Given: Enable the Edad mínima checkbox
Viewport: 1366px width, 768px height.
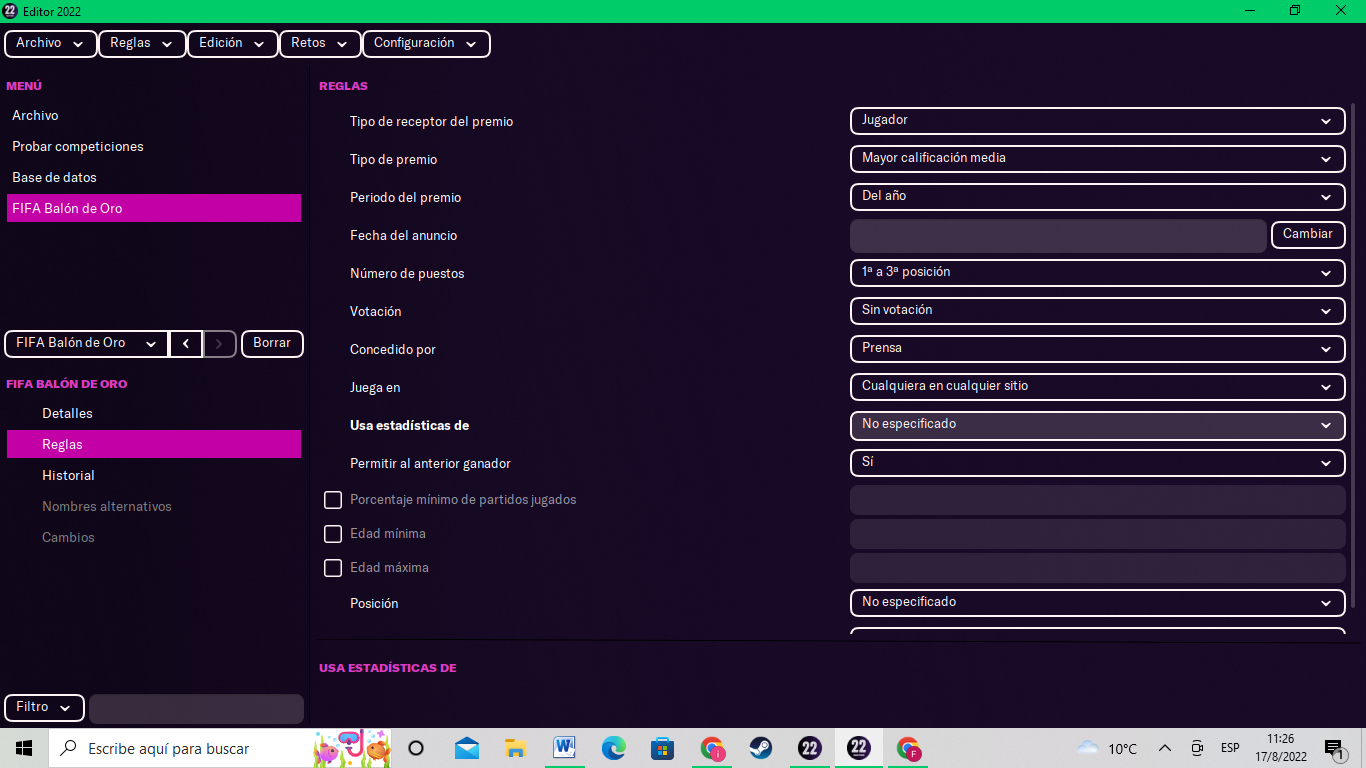Looking at the screenshot, I should (x=333, y=533).
